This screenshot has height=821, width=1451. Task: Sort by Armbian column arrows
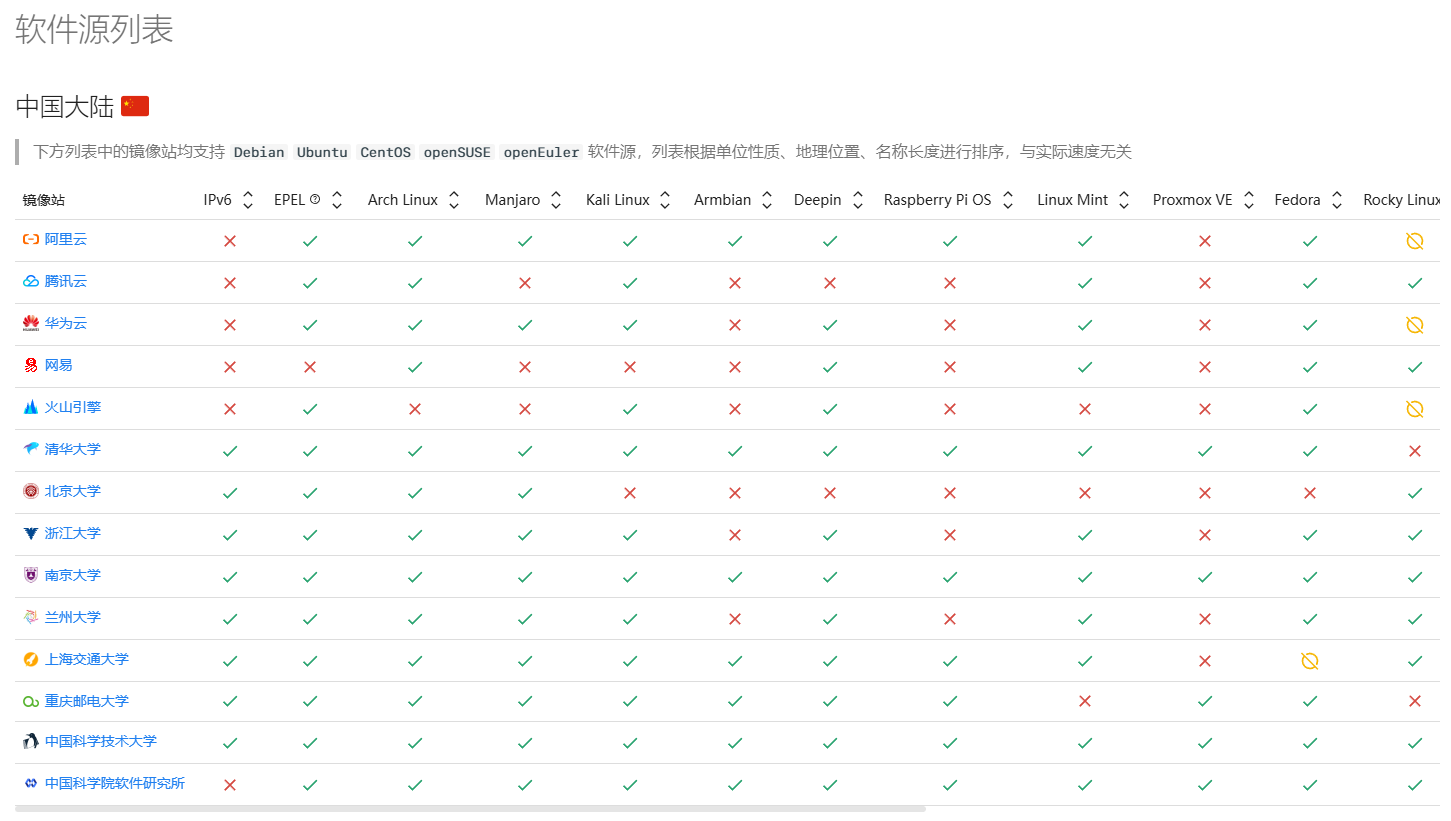coord(767,200)
